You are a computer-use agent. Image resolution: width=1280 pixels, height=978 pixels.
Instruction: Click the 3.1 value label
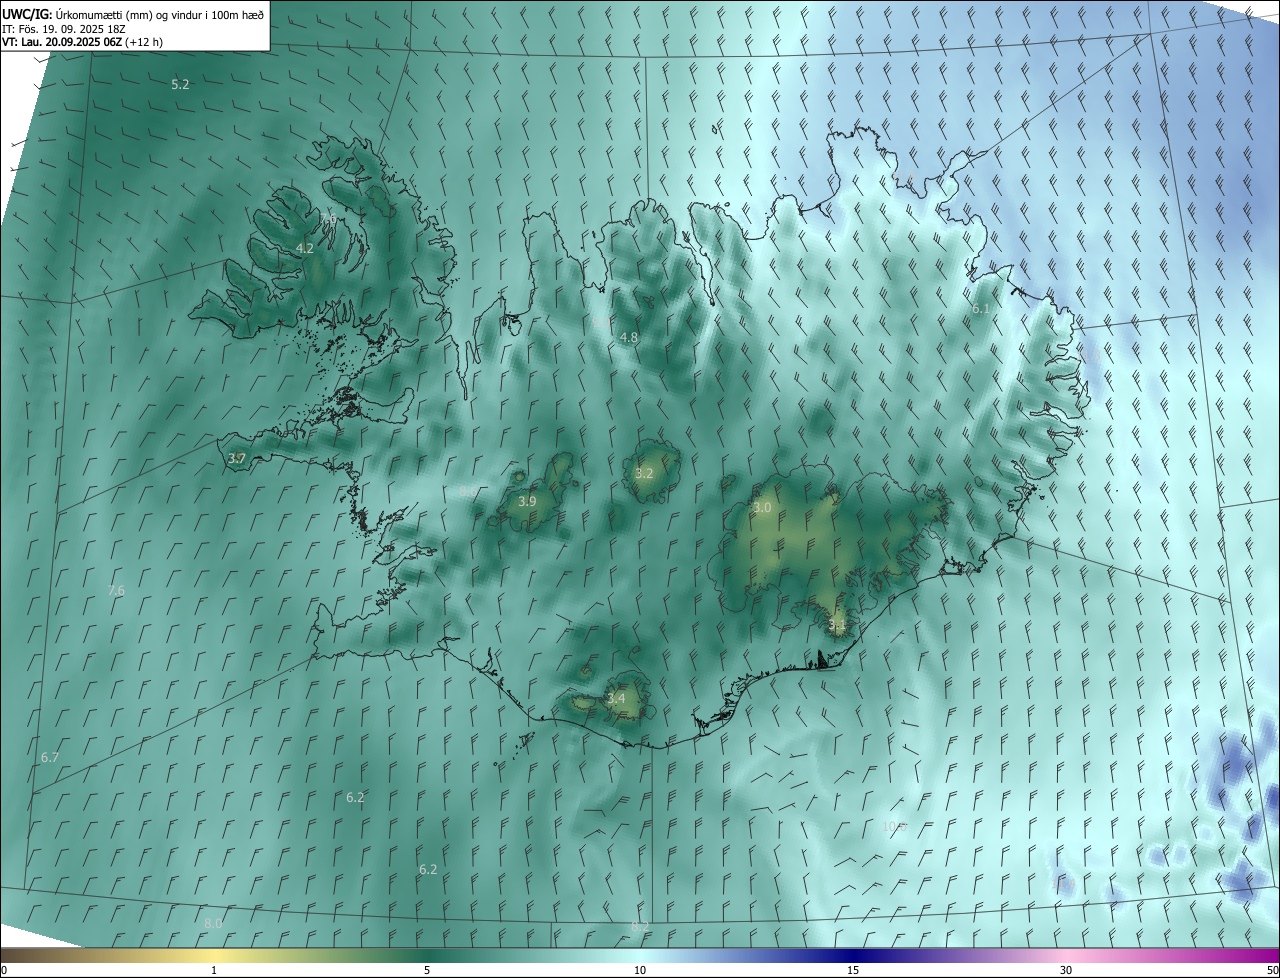(x=837, y=626)
